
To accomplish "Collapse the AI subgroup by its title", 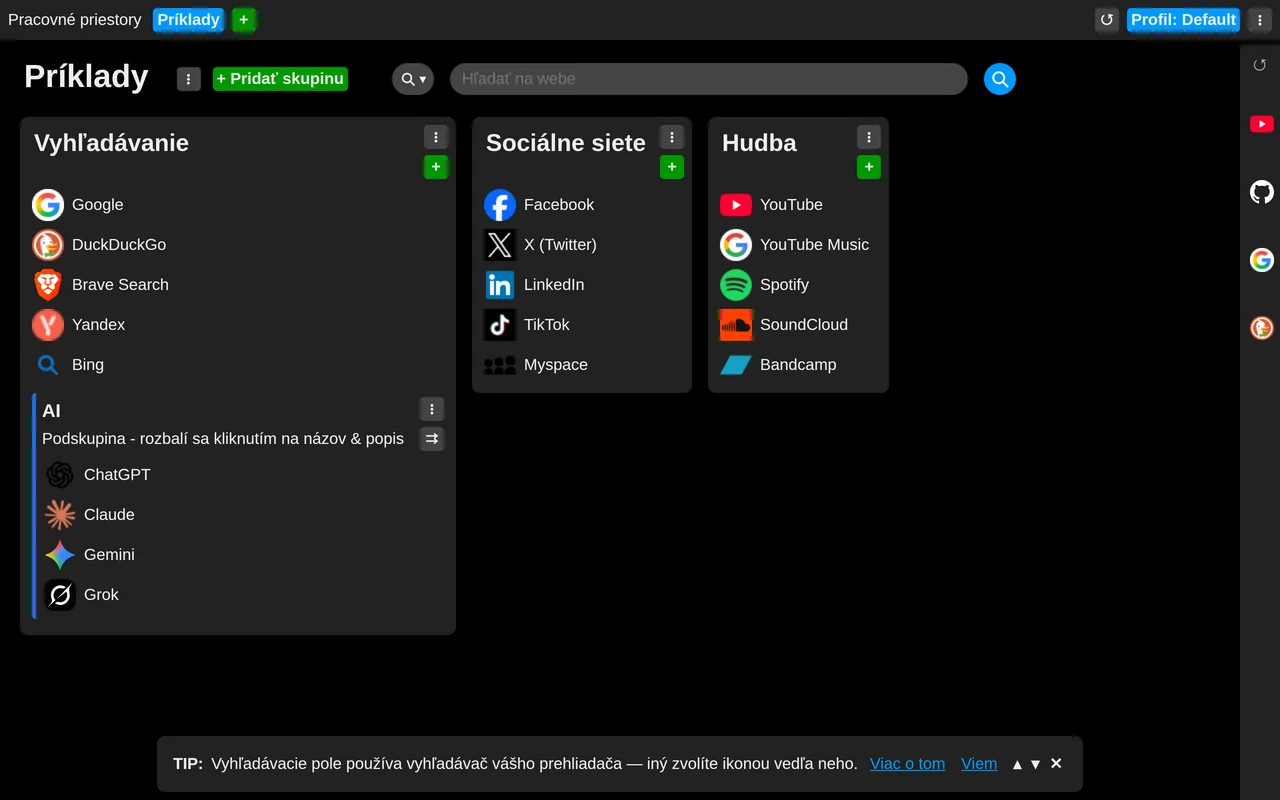I will [x=52, y=411].
